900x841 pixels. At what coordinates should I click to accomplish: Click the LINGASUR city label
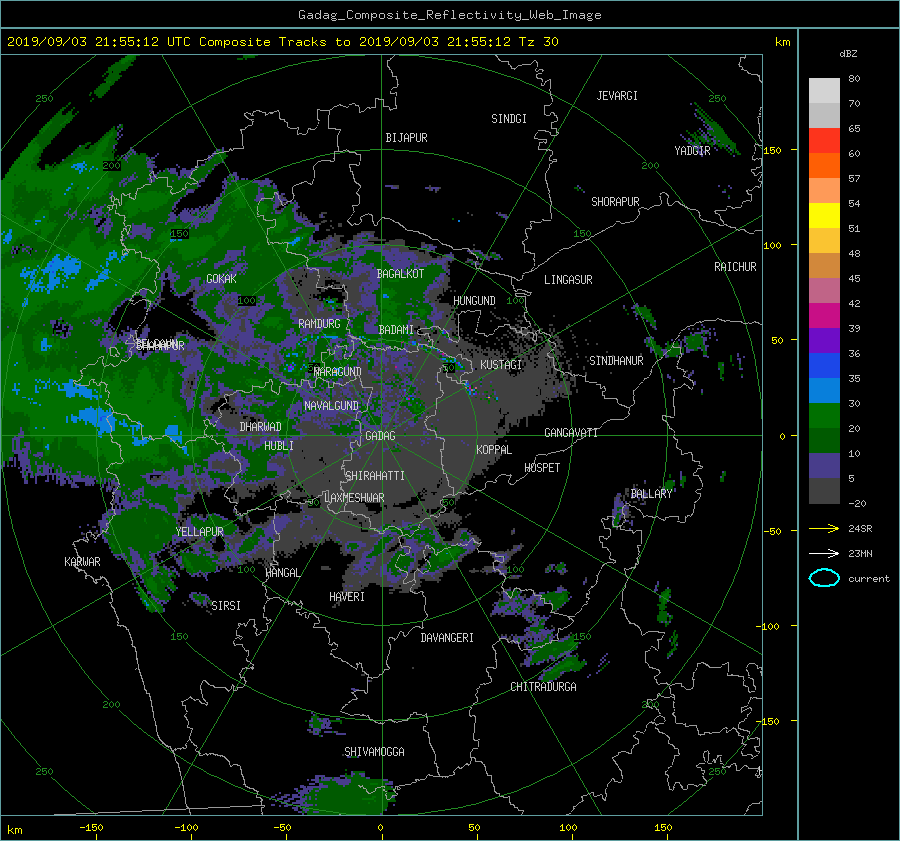[568, 280]
